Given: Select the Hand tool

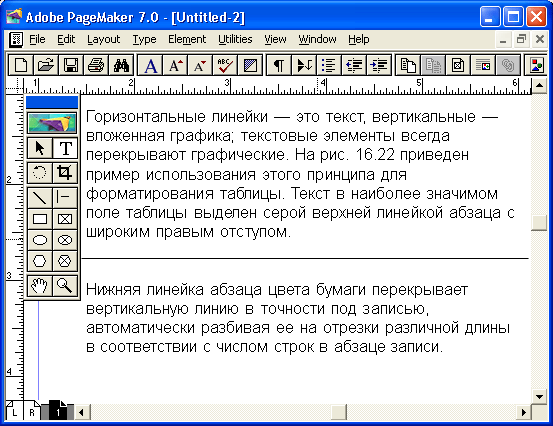Looking at the screenshot, I should click(40, 286).
